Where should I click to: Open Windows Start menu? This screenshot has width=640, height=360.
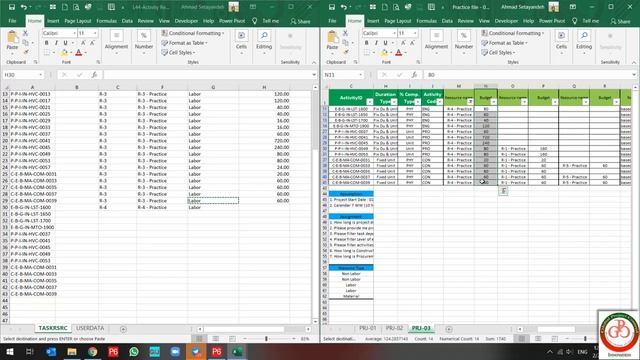[9, 352]
